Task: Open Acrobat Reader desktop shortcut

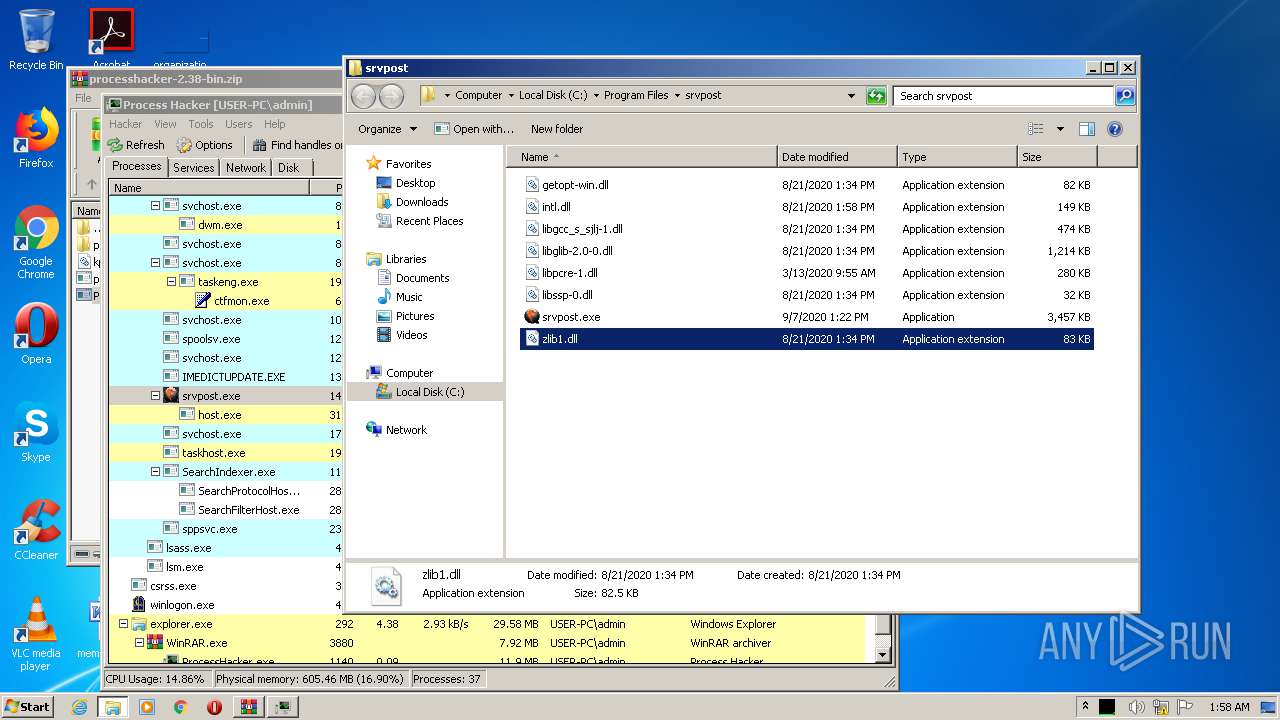Action: point(112,38)
